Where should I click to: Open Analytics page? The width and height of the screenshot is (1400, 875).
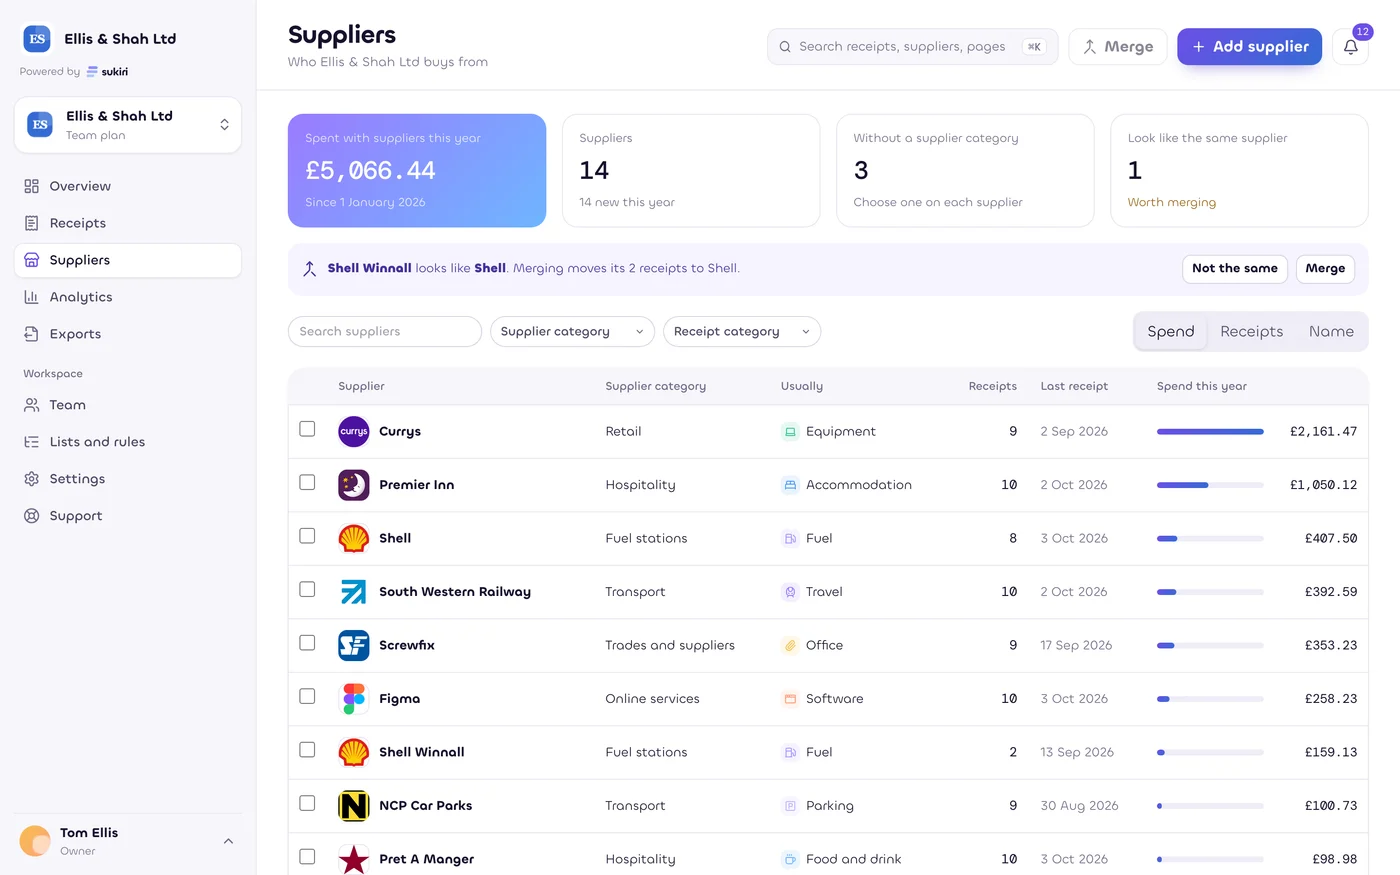tap(128, 297)
